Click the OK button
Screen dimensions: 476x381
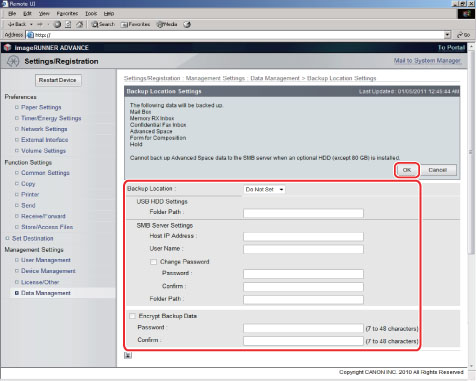click(x=407, y=170)
